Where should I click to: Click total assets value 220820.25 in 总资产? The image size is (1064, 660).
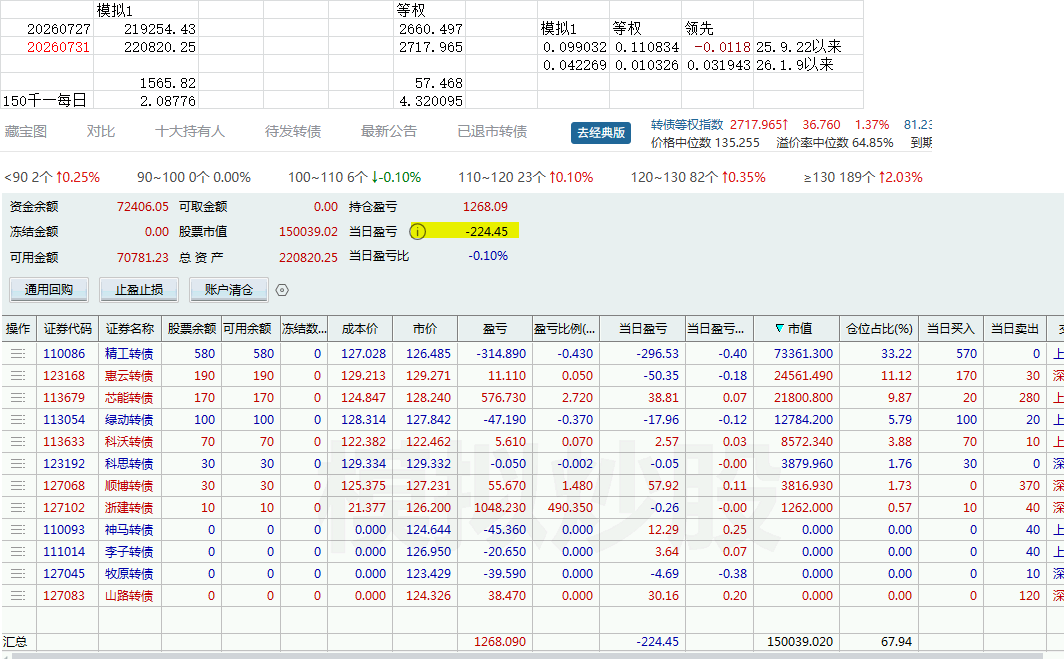(308, 257)
